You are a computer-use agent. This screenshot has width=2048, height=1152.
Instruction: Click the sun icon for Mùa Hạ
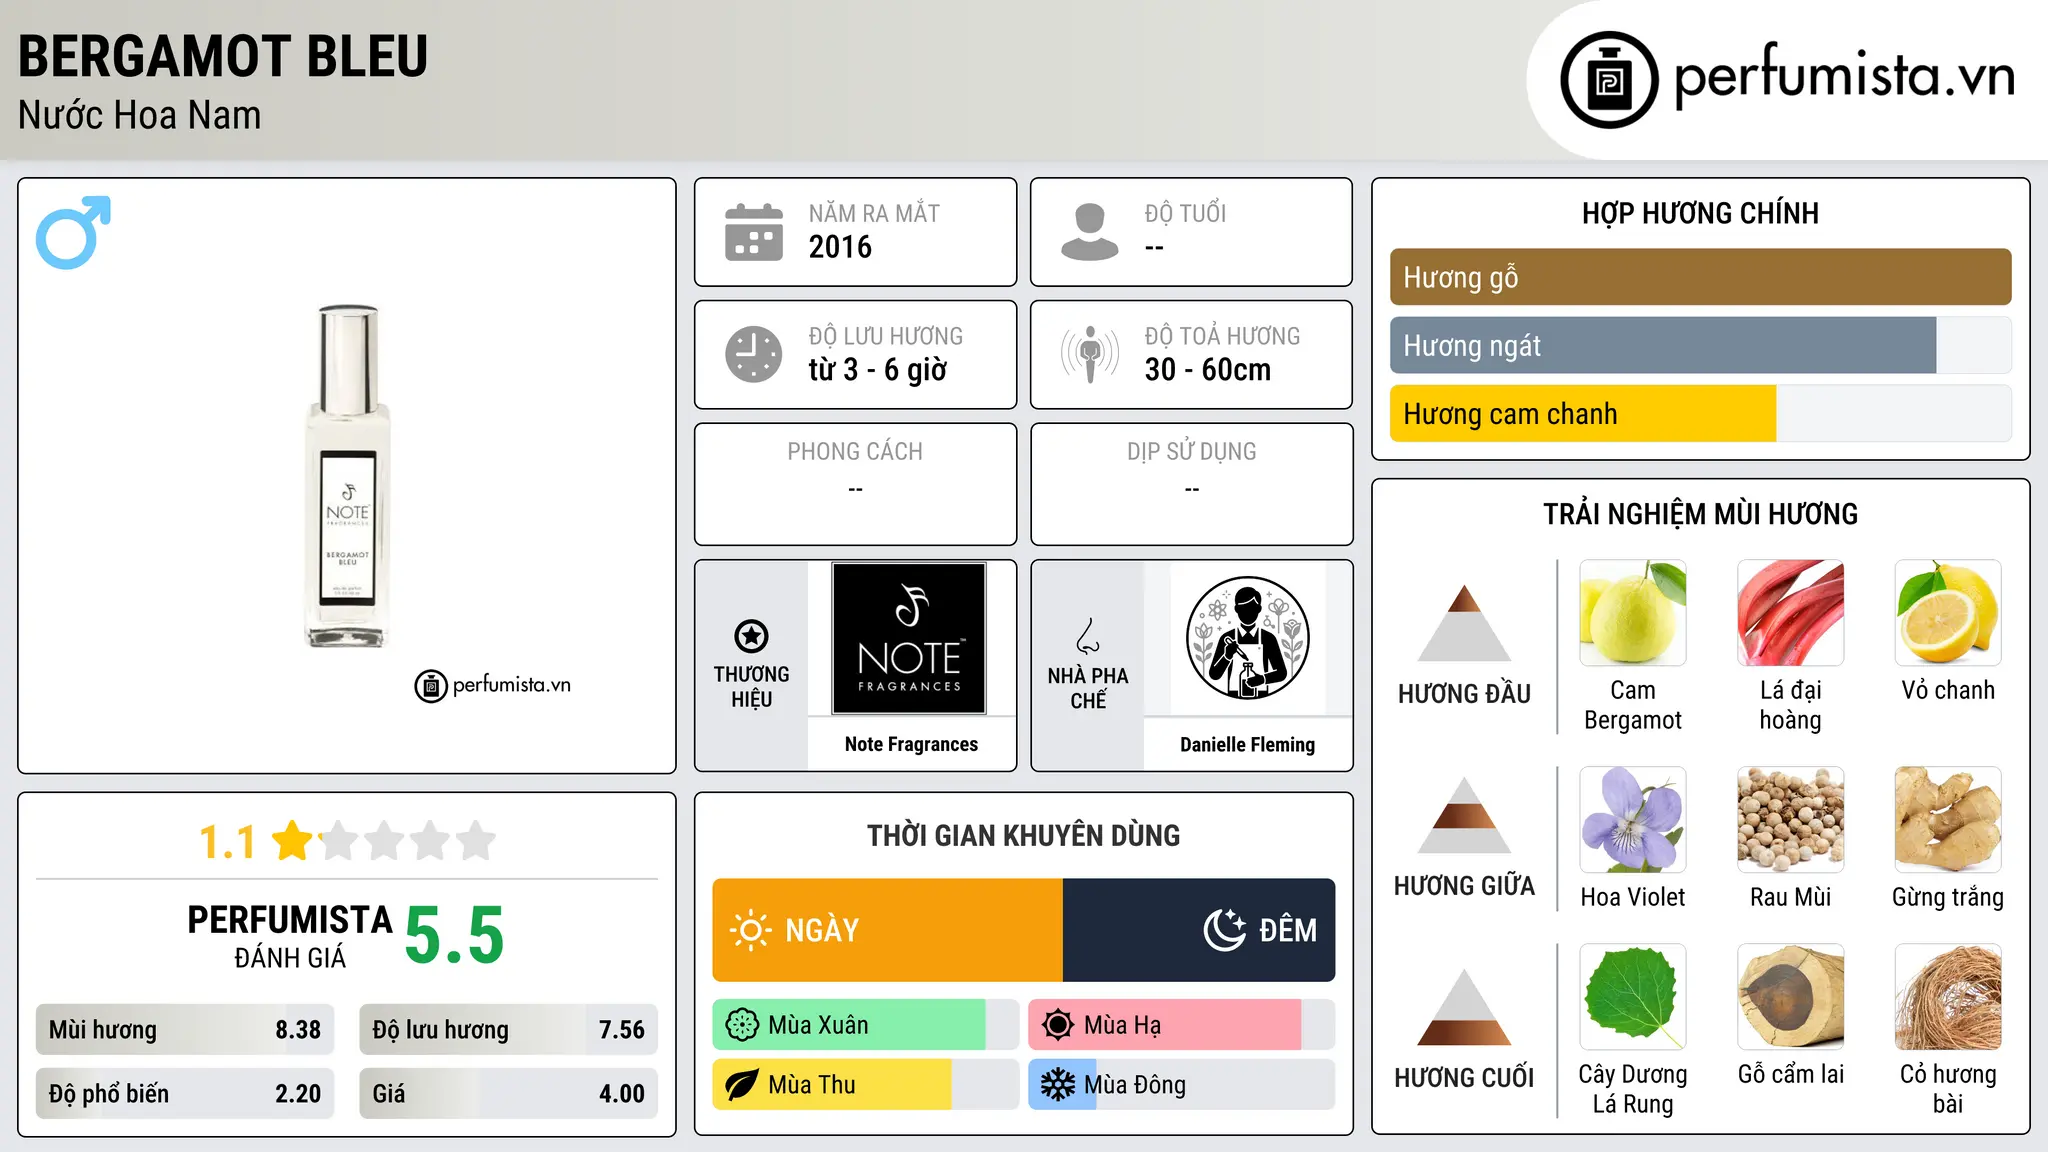1058,1025
